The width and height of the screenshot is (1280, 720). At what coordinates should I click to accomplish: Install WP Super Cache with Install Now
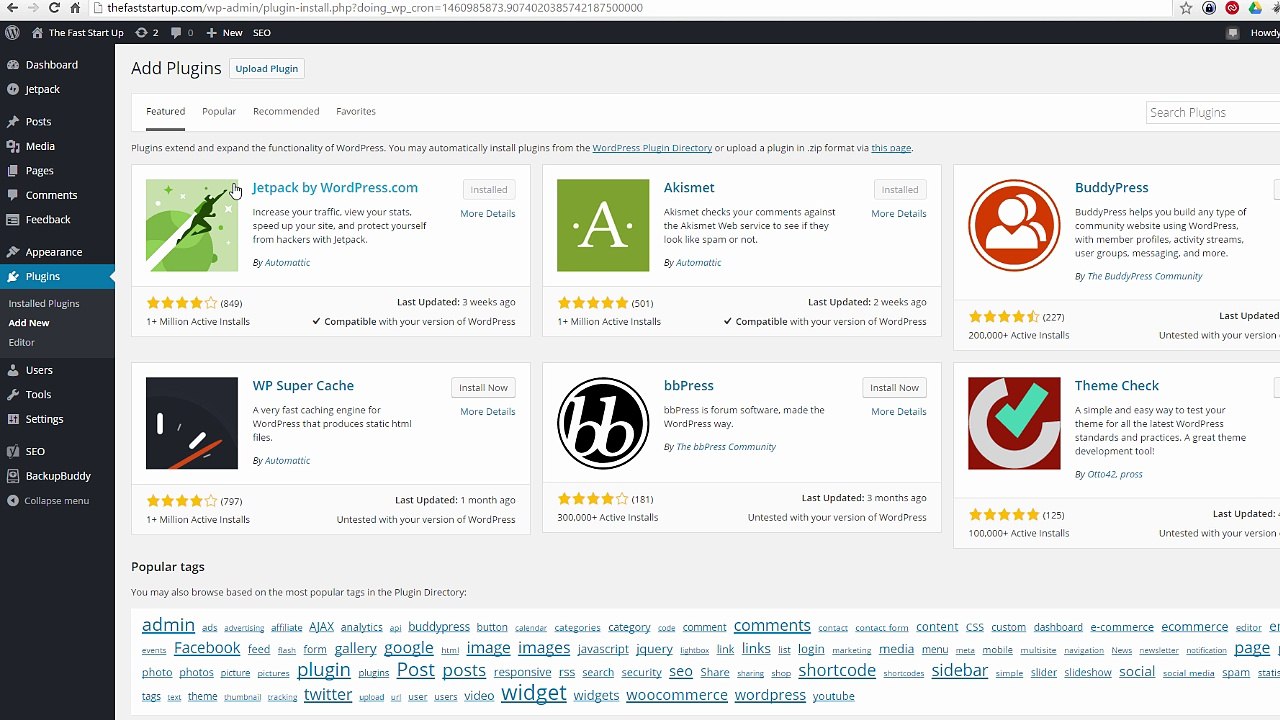click(483, 387)
